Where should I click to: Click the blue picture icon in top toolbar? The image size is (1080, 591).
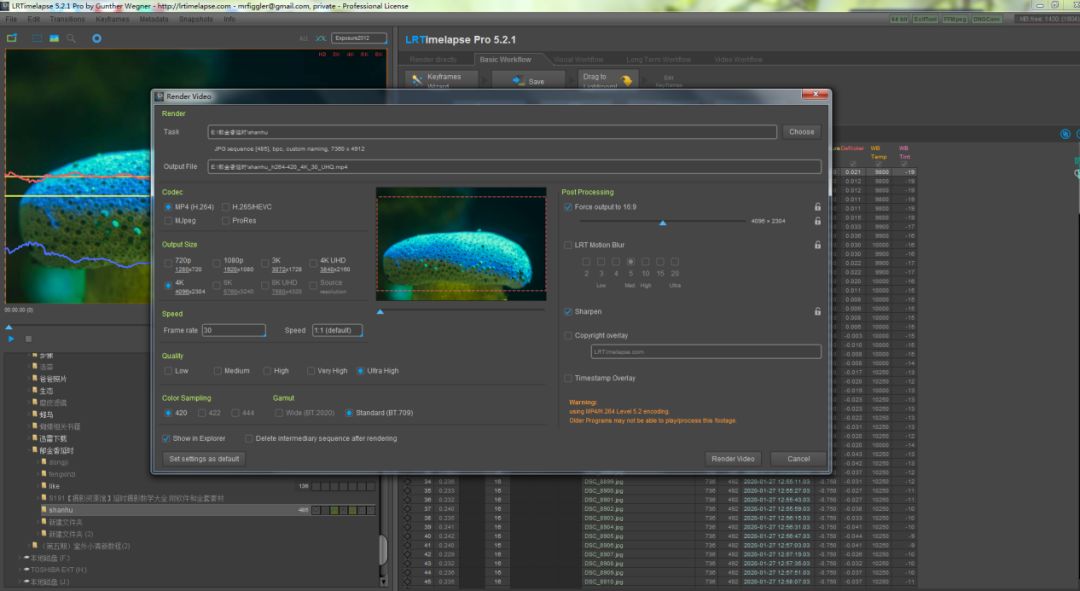tap(54, 39)
